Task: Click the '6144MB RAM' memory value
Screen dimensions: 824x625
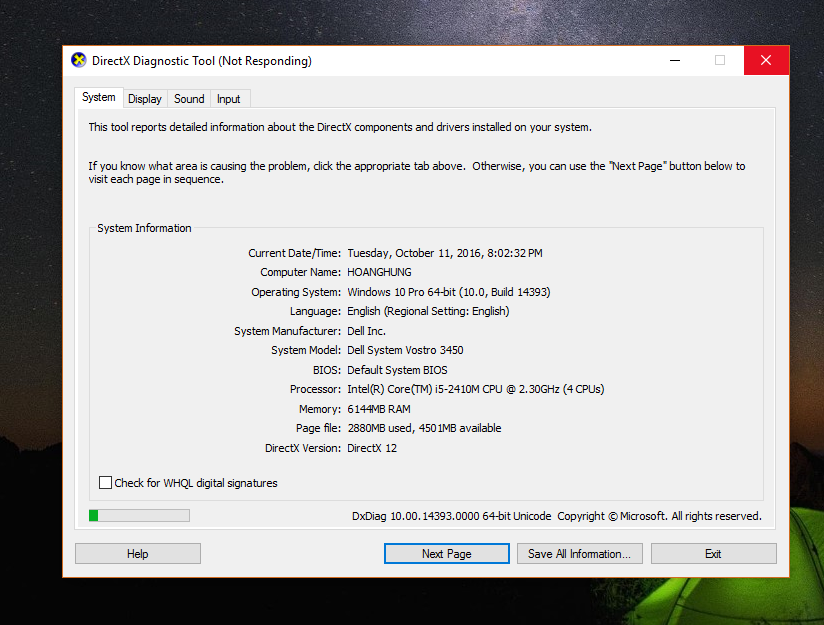Action: (379, 409)
